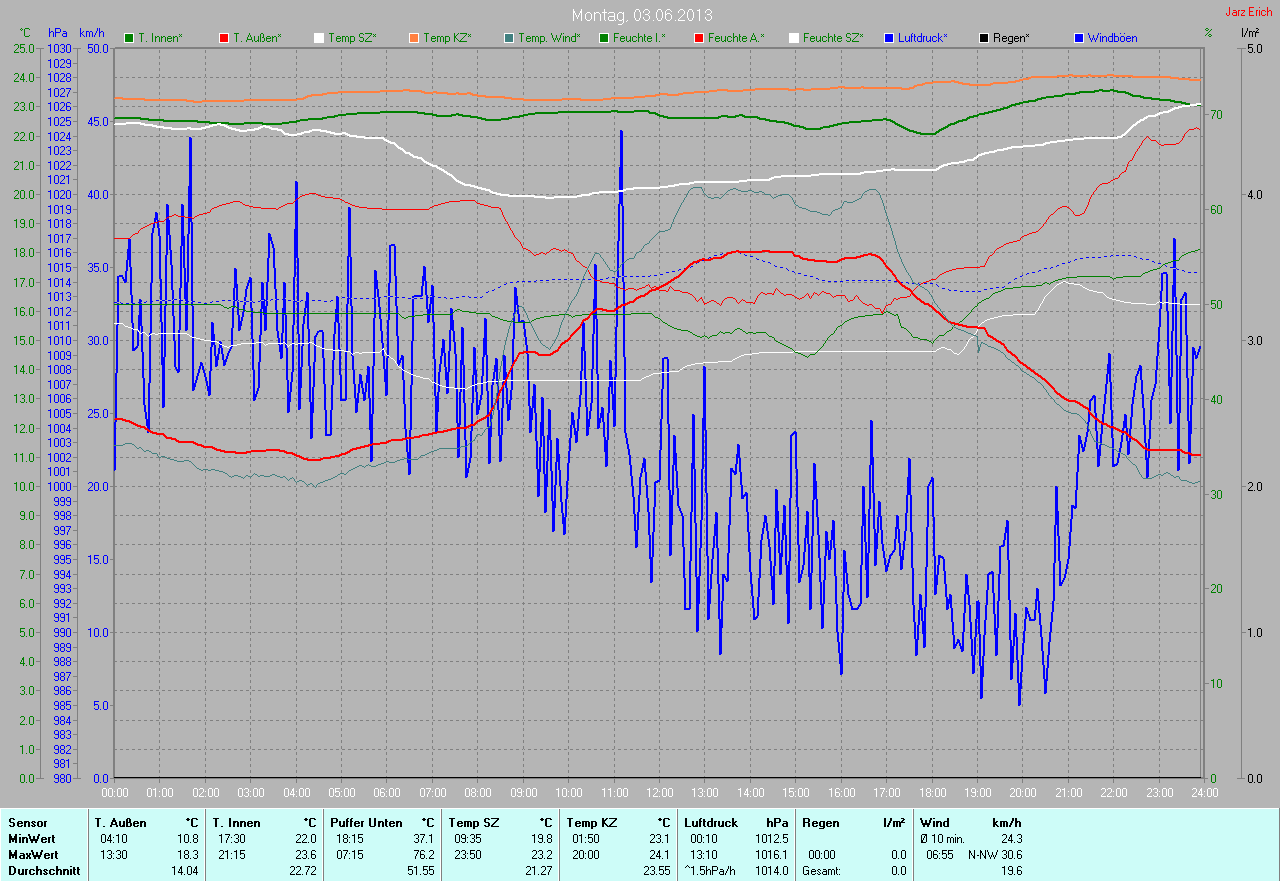The width and height of the screenshot is (1280, 881).
Task: Click the orange Temp KZ legend square
Action: click(x=414, y=38)
